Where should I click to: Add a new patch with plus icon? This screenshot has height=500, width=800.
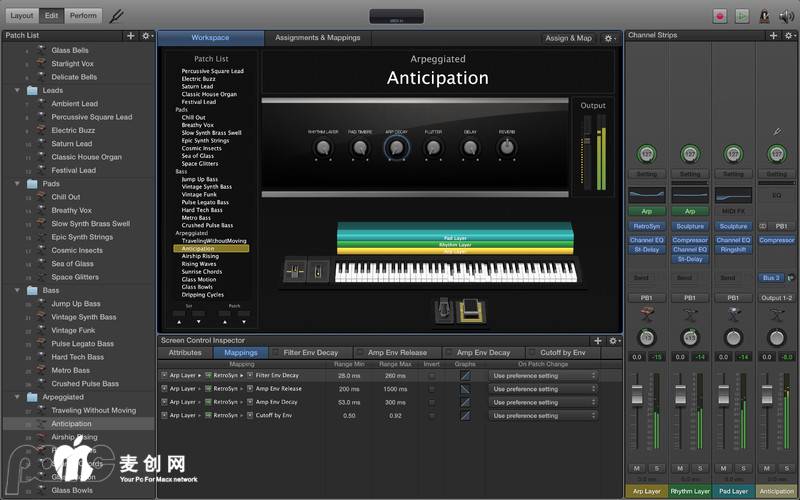tap(130, 36)
